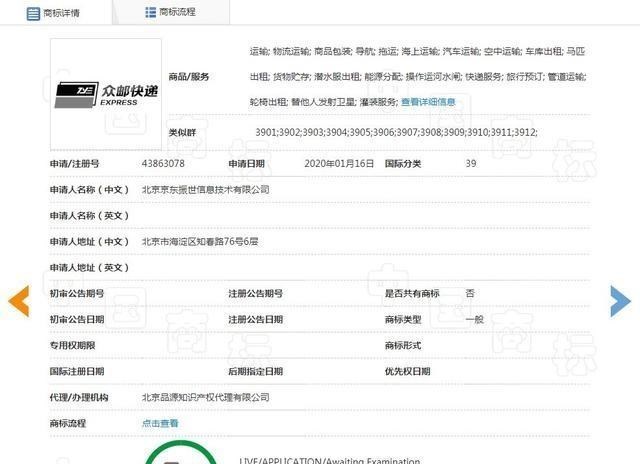
Task: Select the 一般 trademark type value
Action: click(474, 319)
